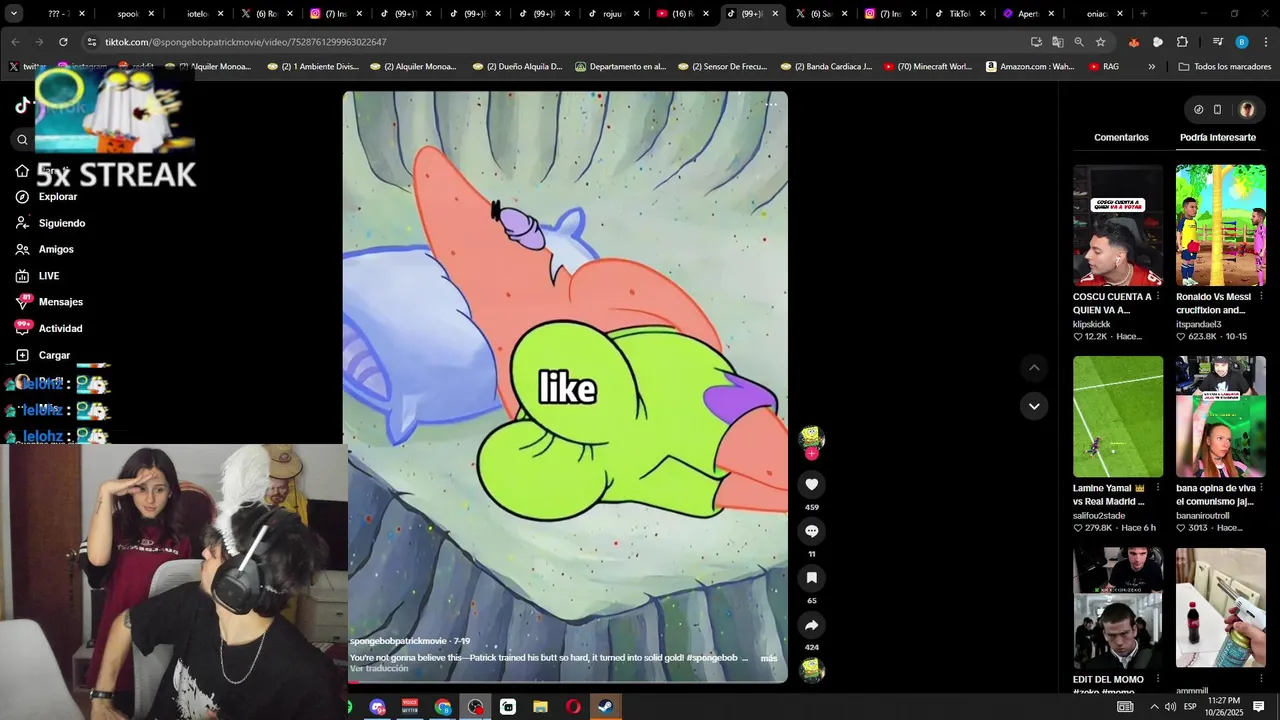Click klipskickk channel name
This screenshot has height=720, width=1280.
coord(1092,324)
